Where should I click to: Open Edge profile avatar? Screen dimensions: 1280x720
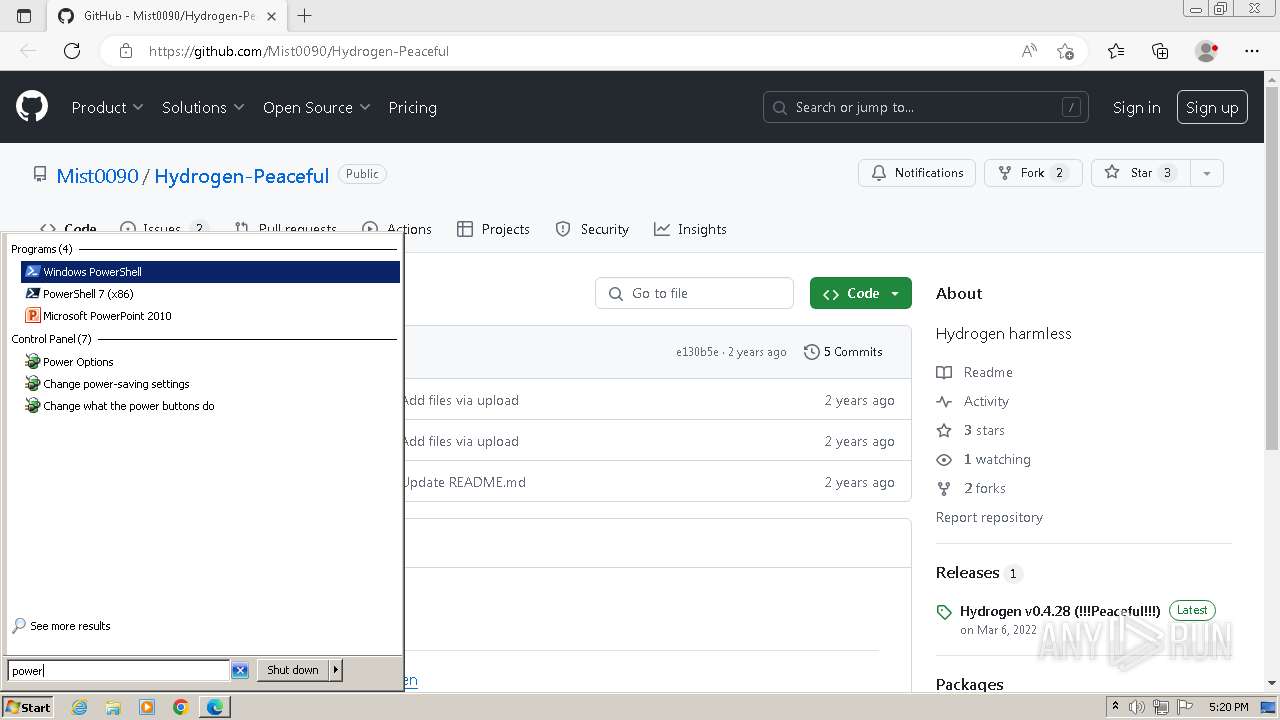coord(1207,51)
